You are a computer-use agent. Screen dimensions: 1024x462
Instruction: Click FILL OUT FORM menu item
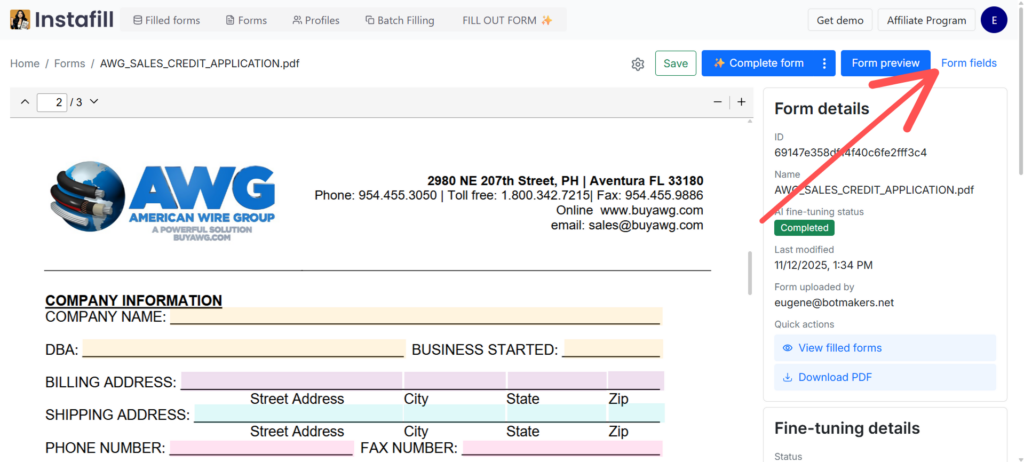(507, 20)
